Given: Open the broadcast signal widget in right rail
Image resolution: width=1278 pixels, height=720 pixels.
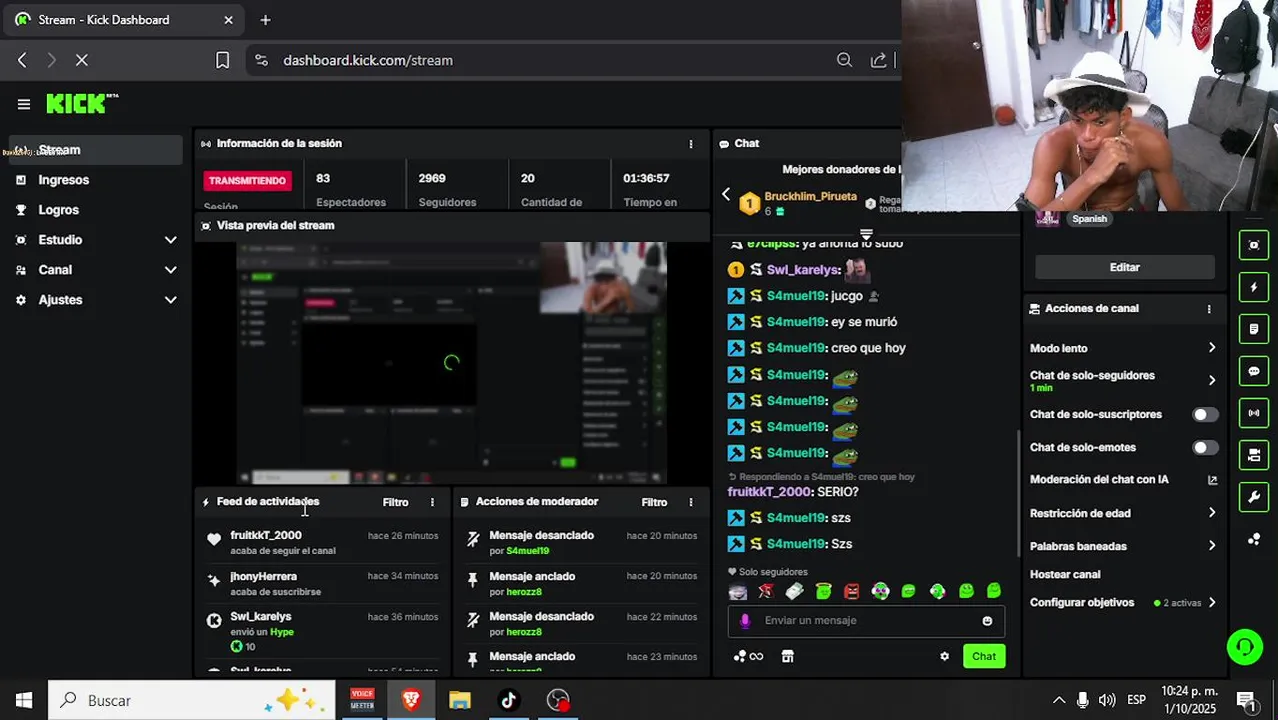Looking at the screenshot, I should [1254, 413].
